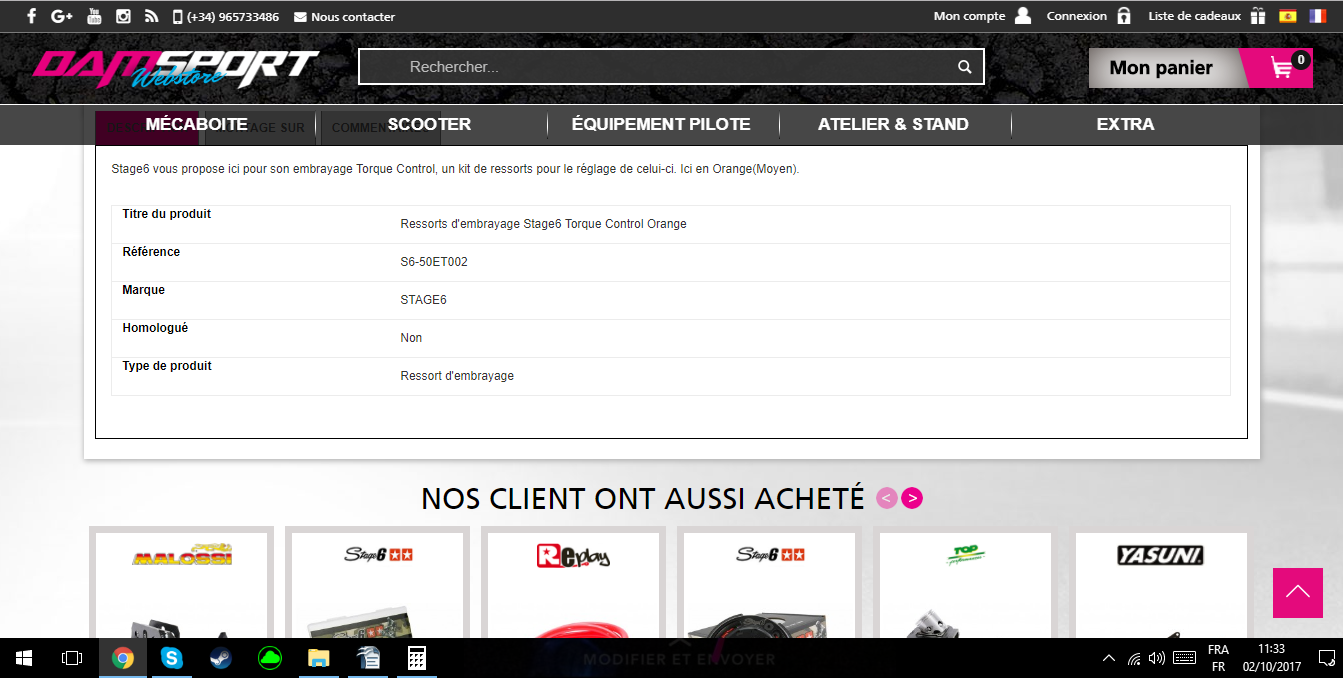
Task: Open the EXTRA menu
Action: pos(1125,124)
